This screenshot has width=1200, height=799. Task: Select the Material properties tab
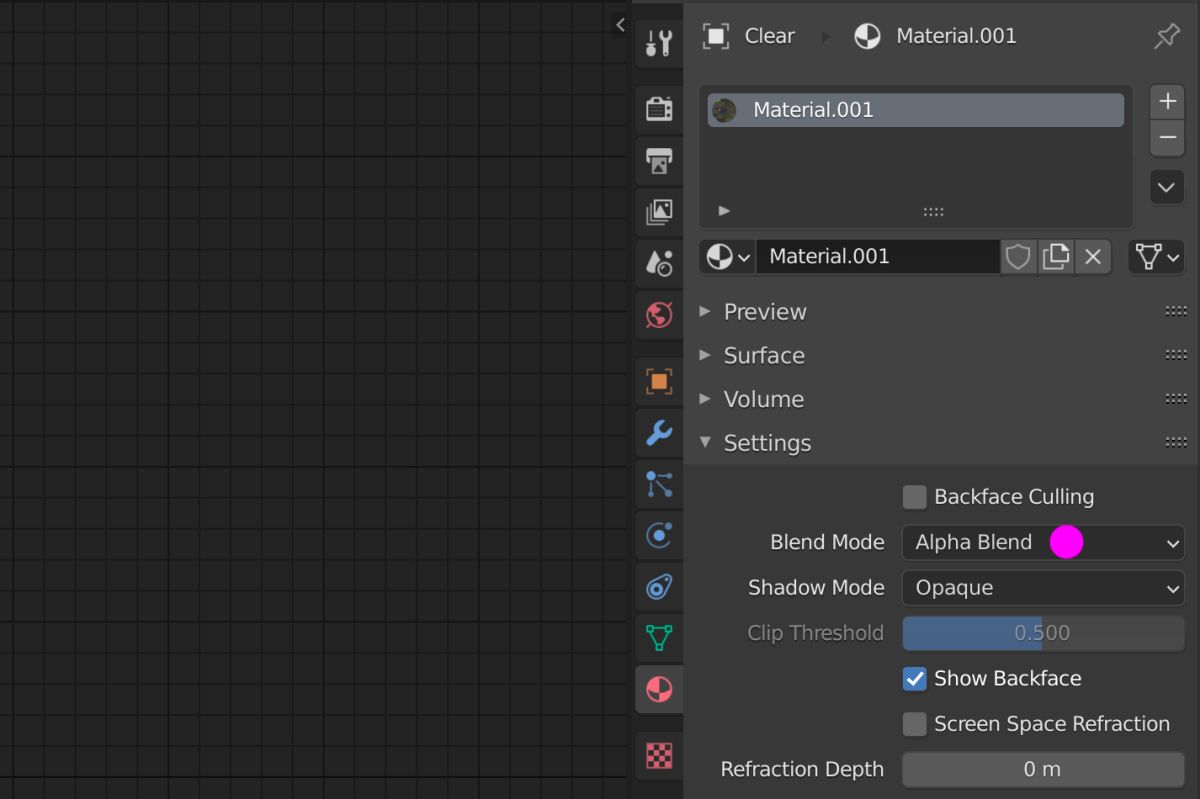pos(659,690)
